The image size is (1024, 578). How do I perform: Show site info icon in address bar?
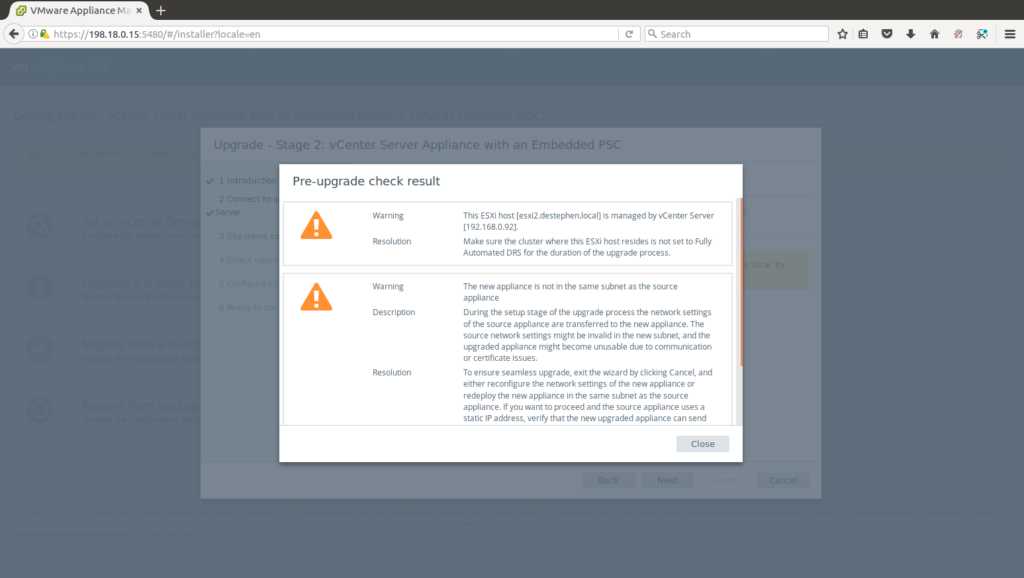[33, 34]
